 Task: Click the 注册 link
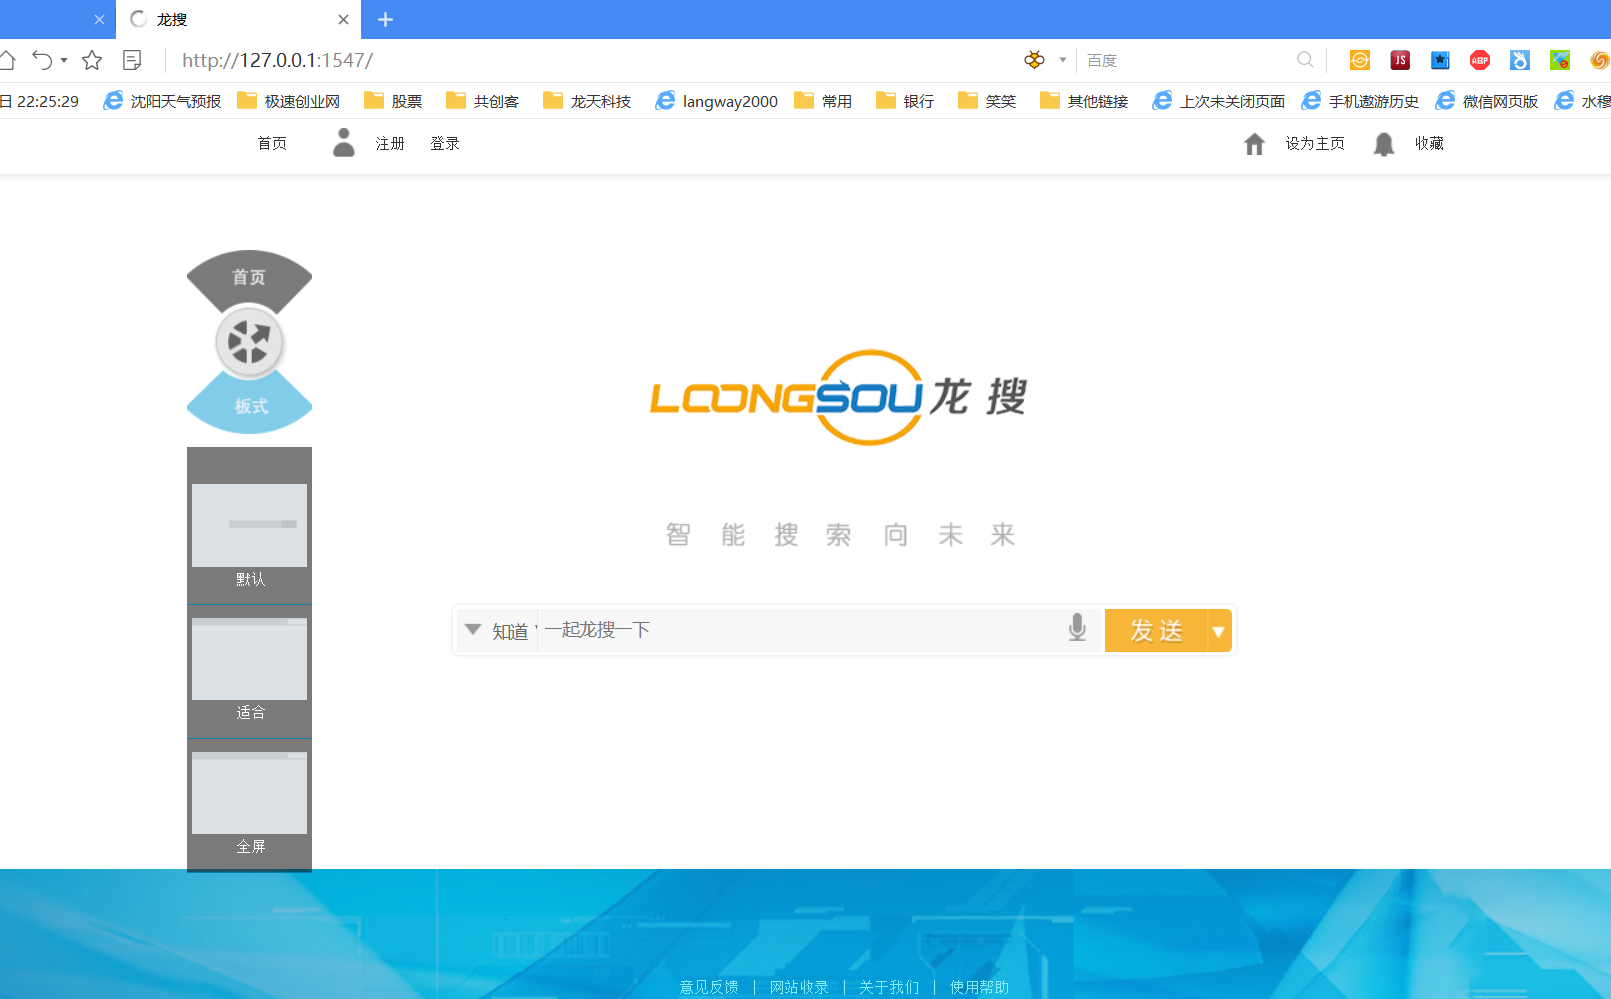coord(390,143)
